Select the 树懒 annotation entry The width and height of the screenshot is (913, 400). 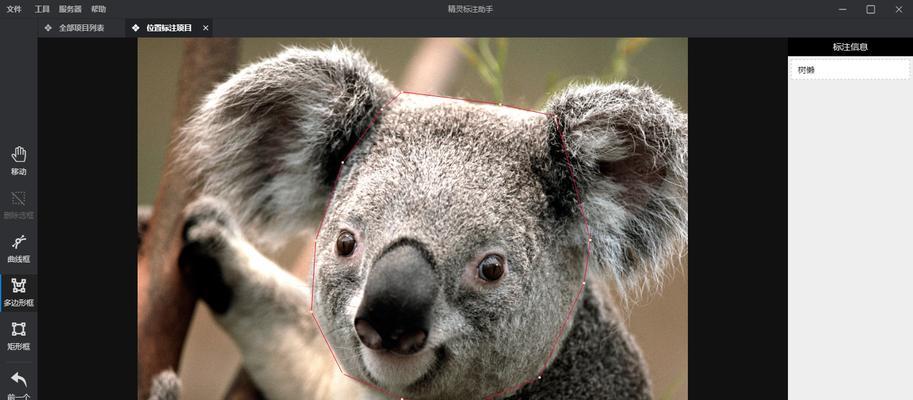pos(850,70)
